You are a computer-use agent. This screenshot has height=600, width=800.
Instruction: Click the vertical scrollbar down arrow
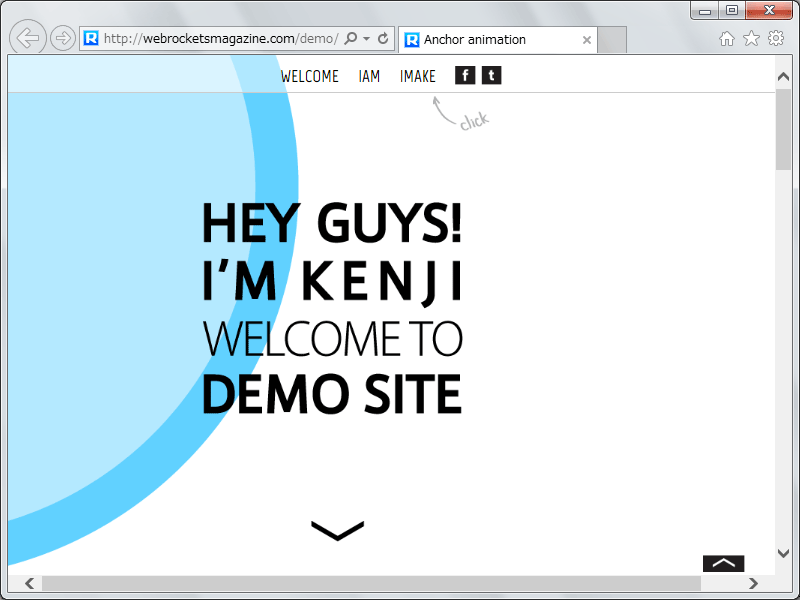783,552
